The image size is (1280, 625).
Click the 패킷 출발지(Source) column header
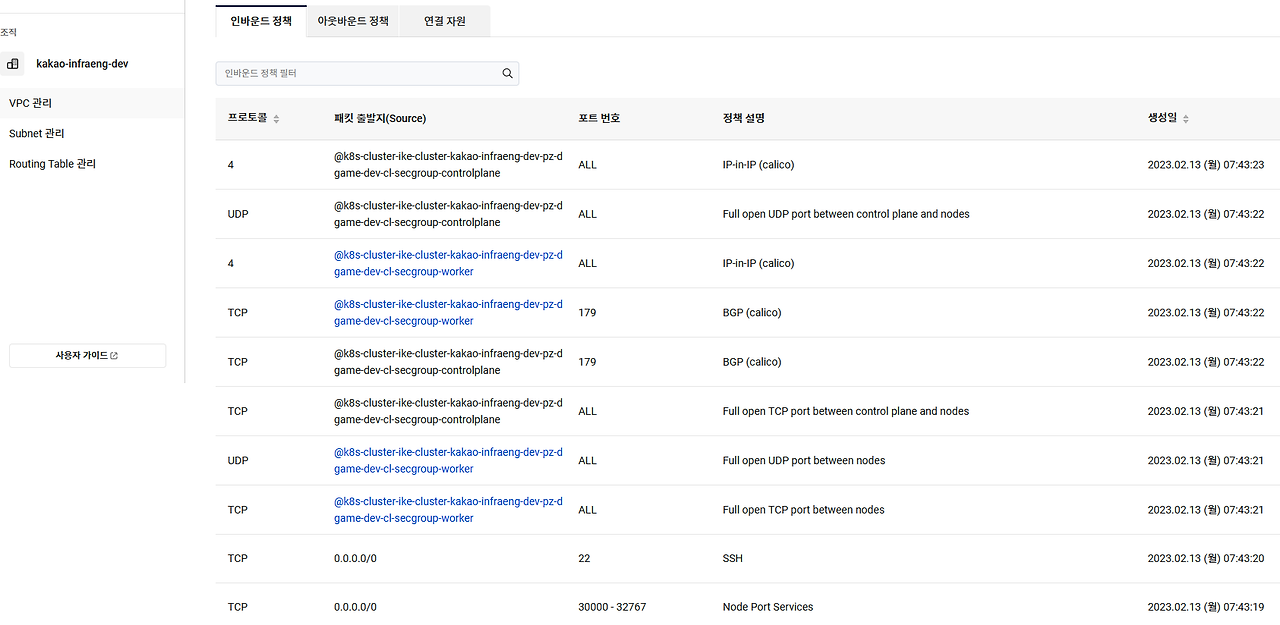[380, 118]
